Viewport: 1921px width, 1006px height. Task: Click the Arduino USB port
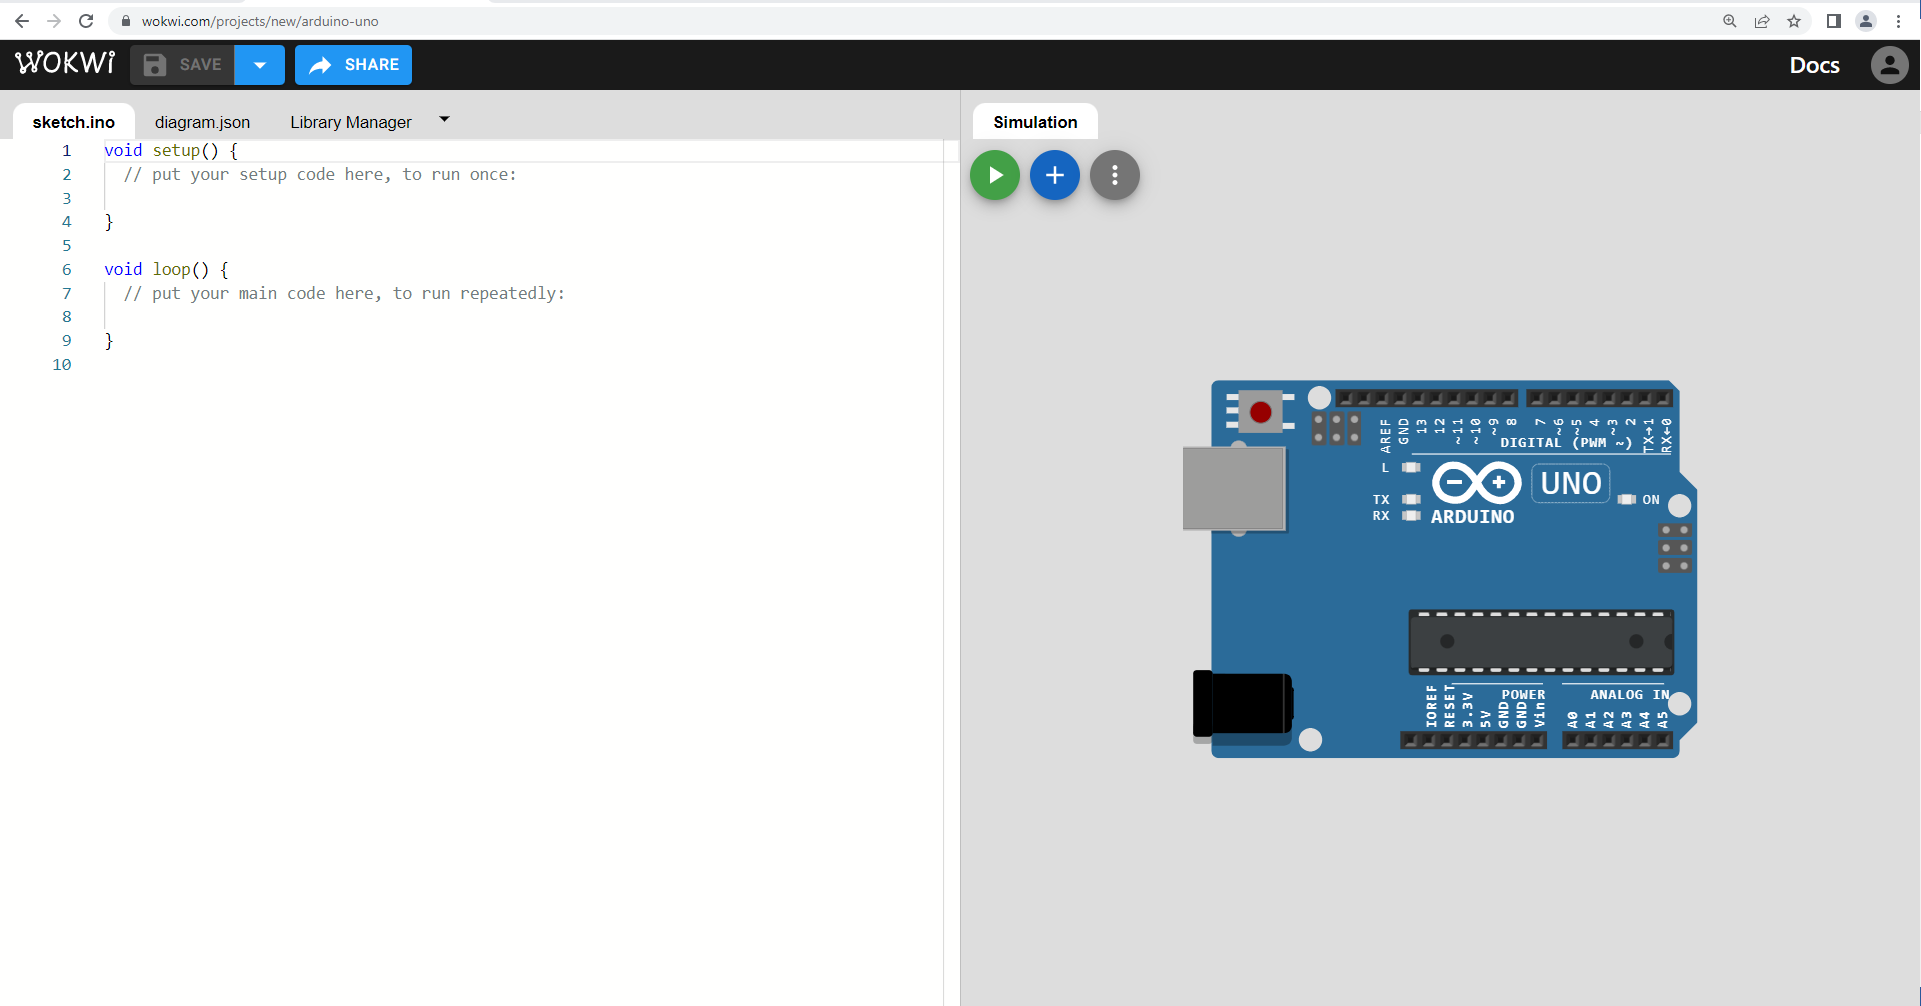pyautogui.click(x=1234, y=488)
